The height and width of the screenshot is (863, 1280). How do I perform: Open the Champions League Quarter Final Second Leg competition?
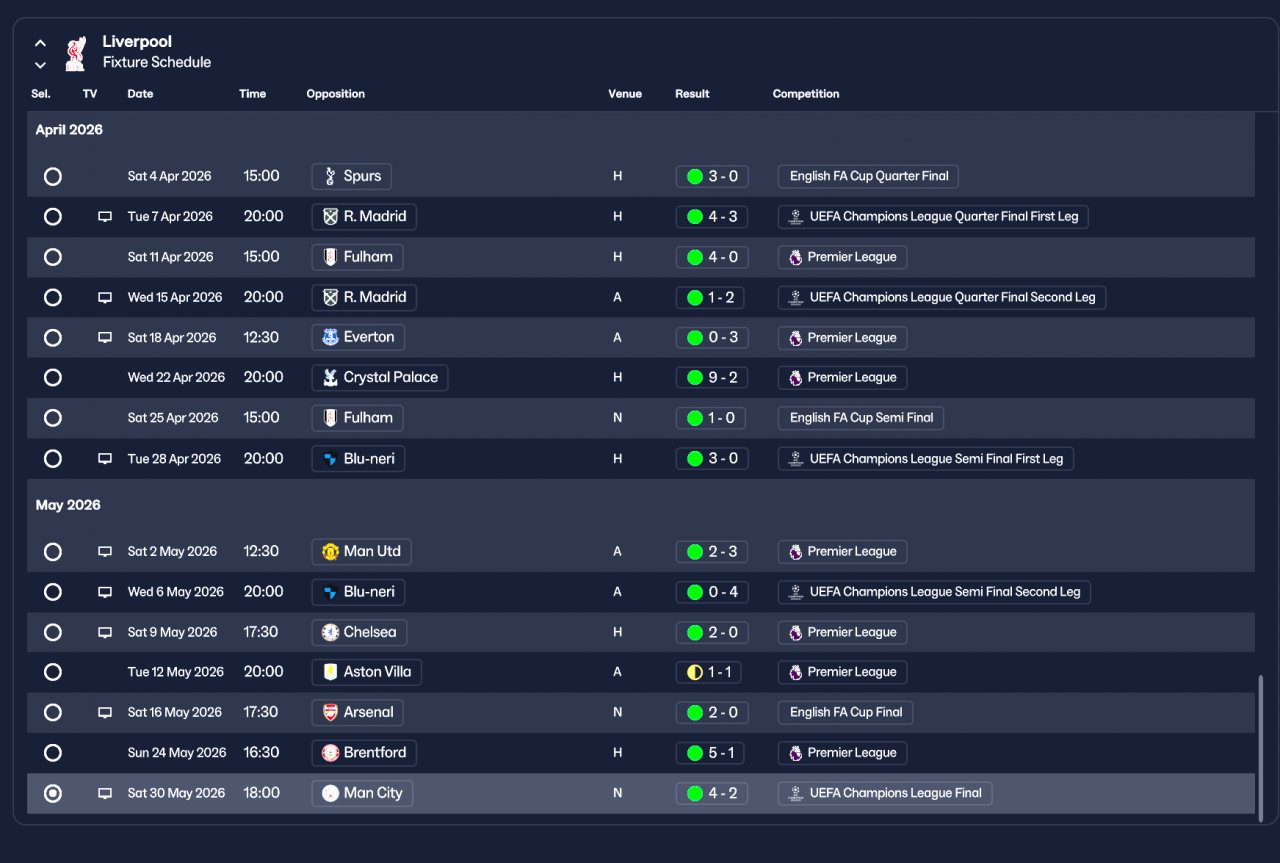[942, 298]
